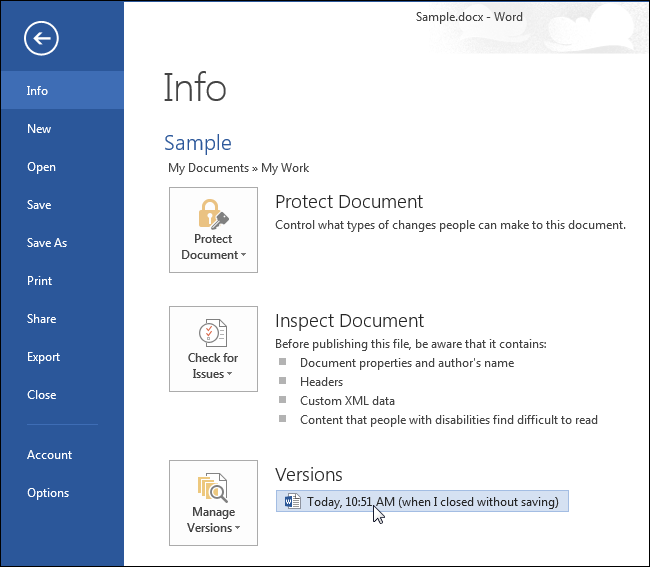This screenshot has width=650, height=567.
Task: Click the back arrow to return to document
Action: (x=42, y=39)
